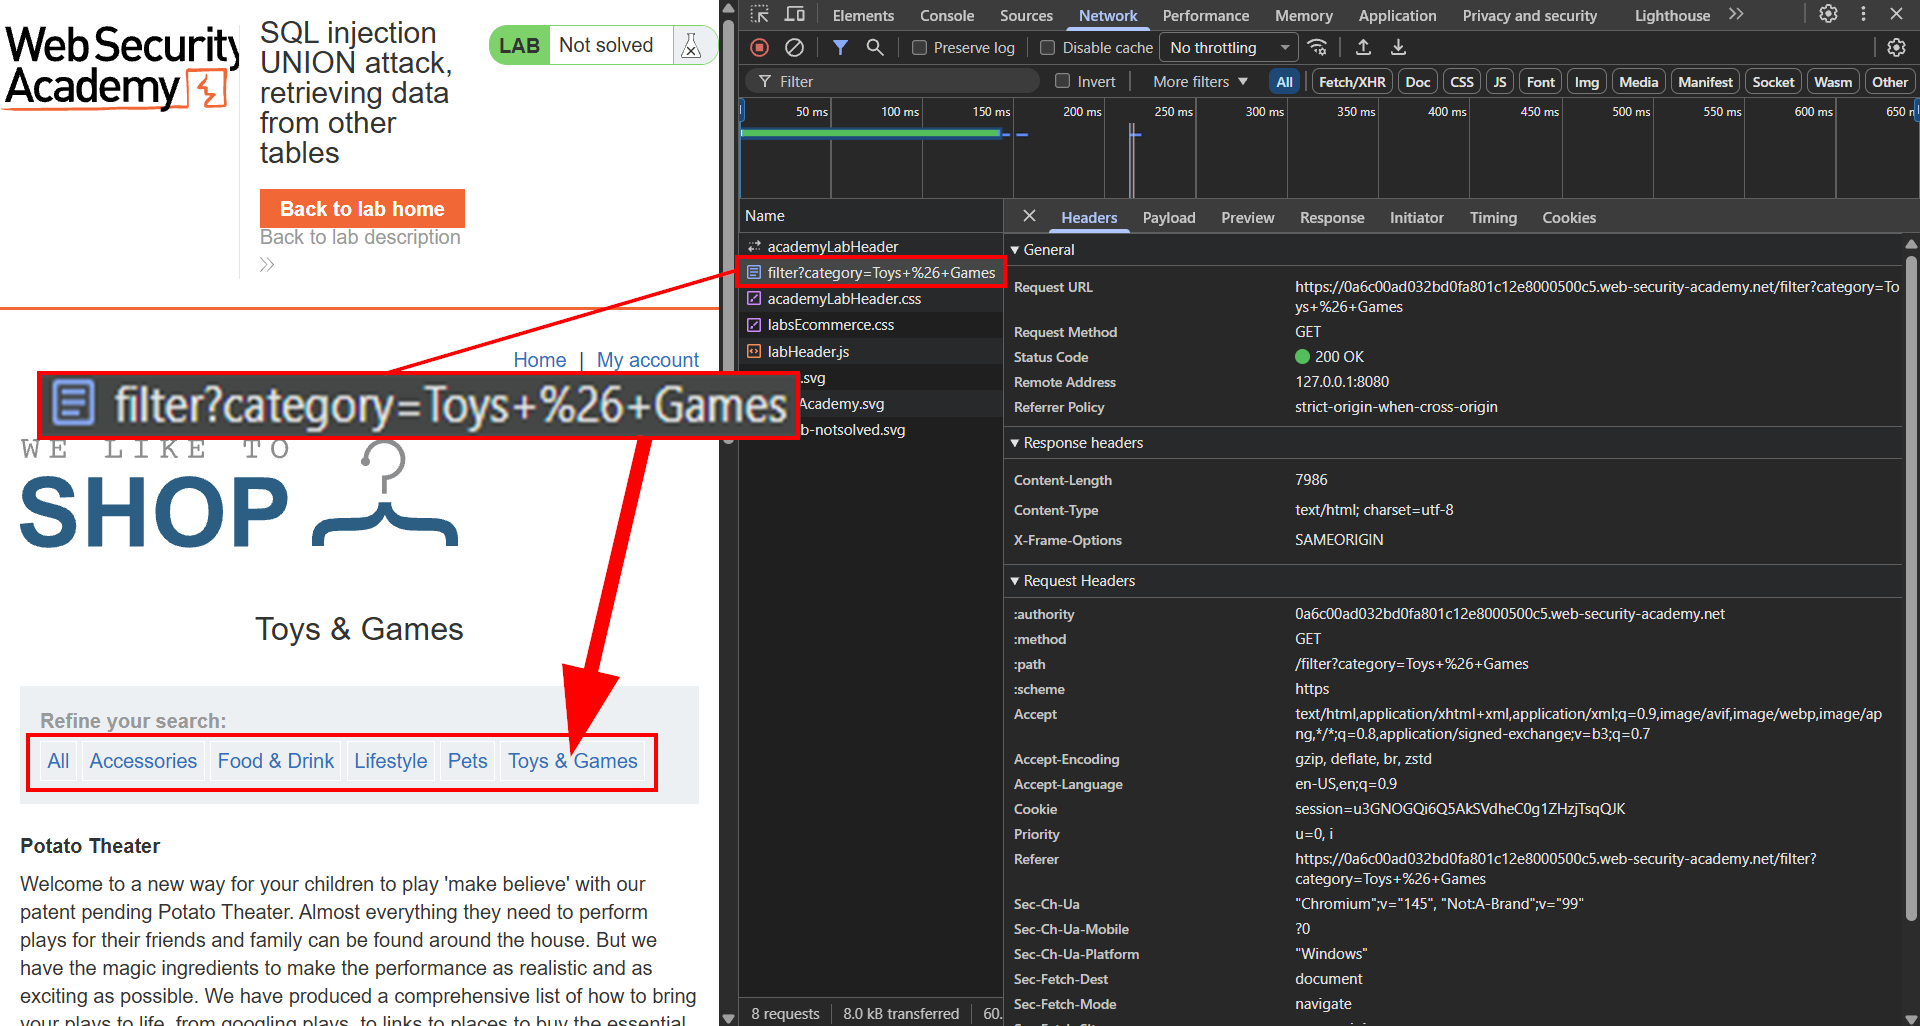Toggle the device toolbar icon

(x=795, y=14)
